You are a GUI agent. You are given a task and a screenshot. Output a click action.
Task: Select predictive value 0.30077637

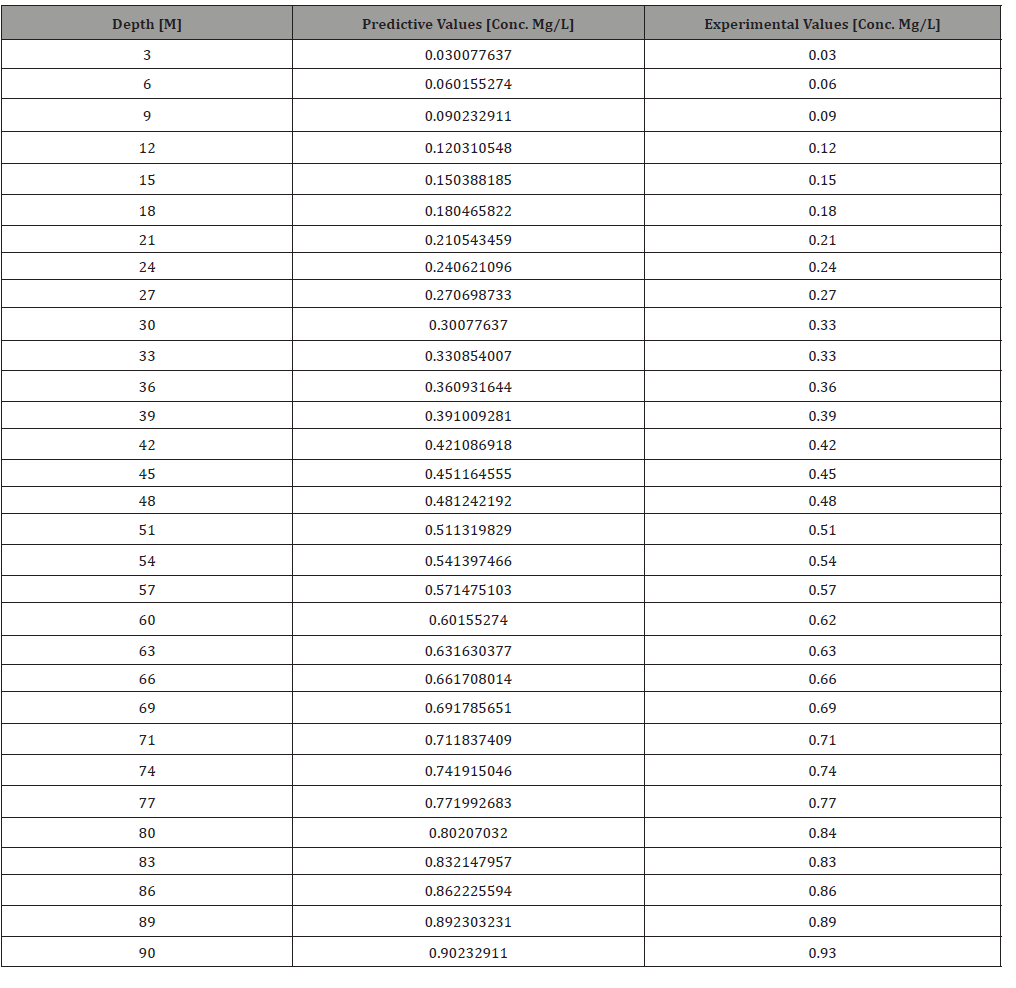pos(468,325)
